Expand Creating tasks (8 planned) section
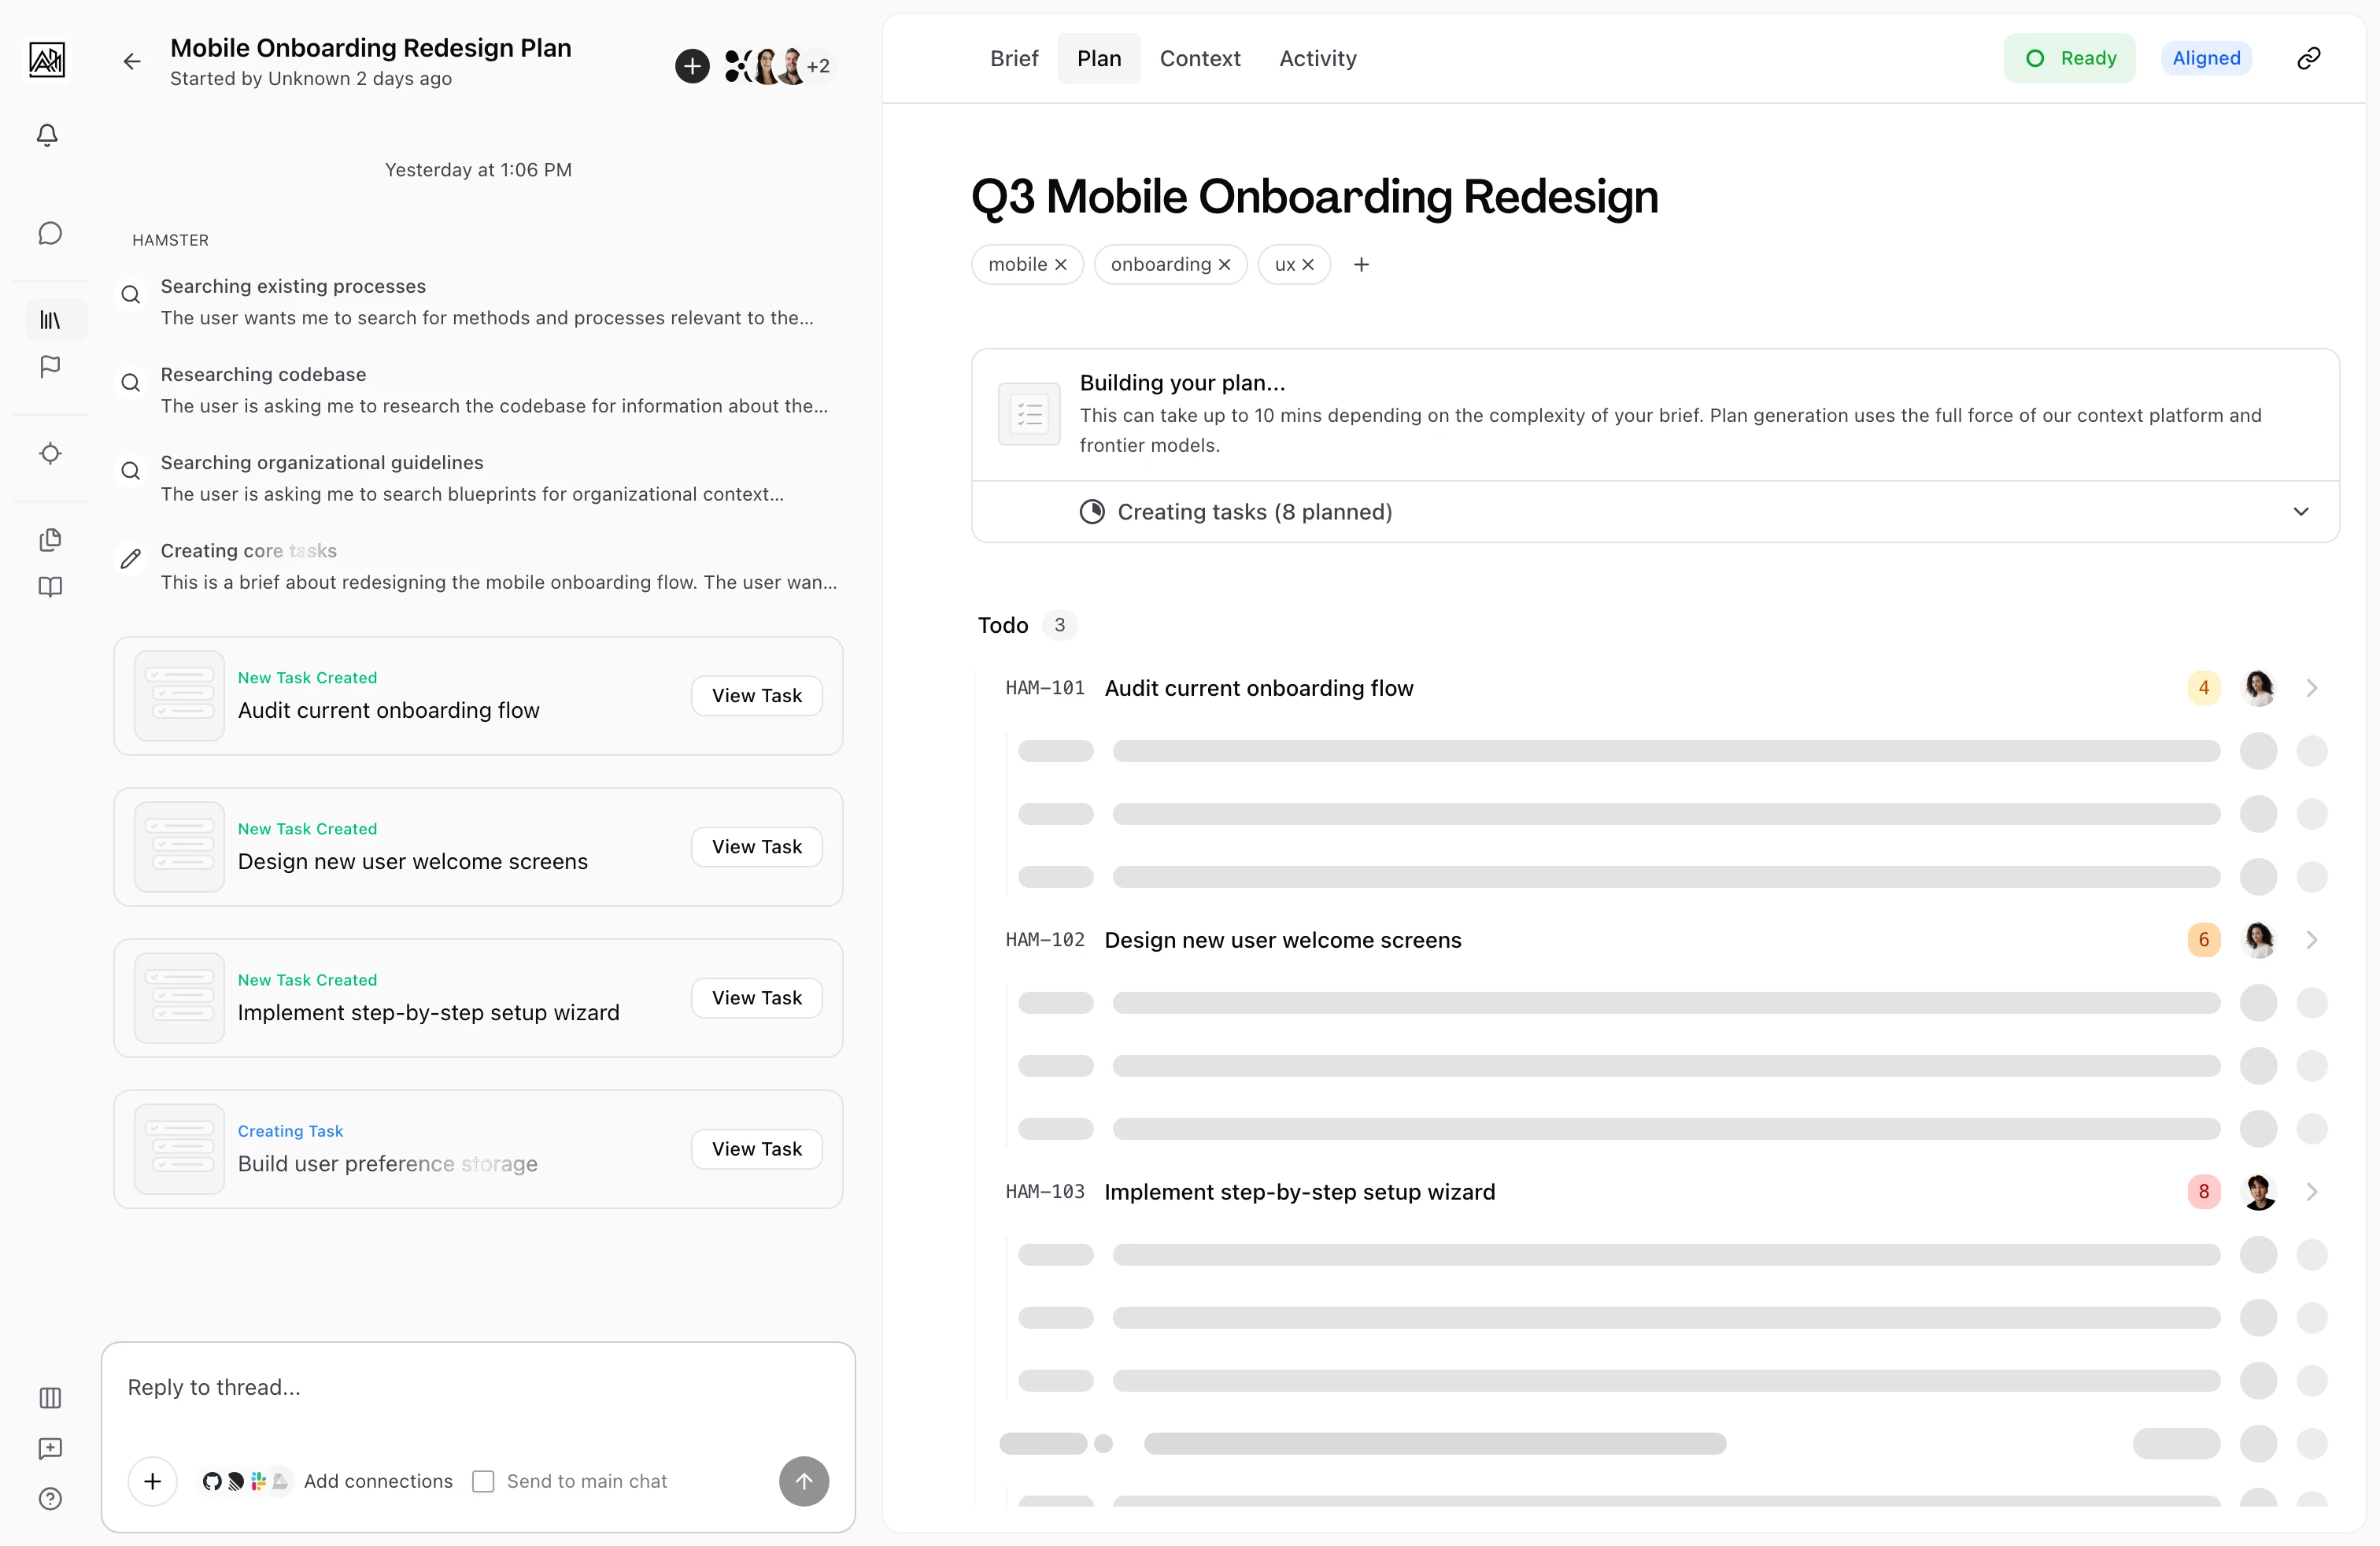 [2301, 511]
